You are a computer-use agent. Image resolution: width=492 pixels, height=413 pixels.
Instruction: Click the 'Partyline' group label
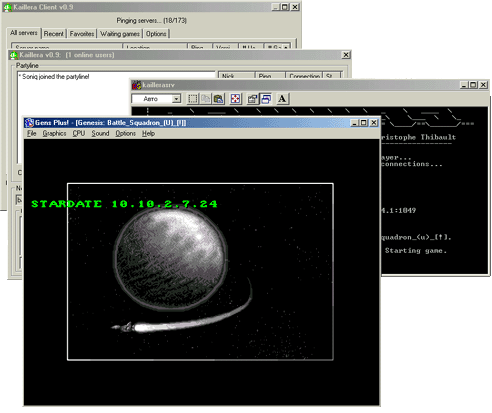tap(27, 66)
